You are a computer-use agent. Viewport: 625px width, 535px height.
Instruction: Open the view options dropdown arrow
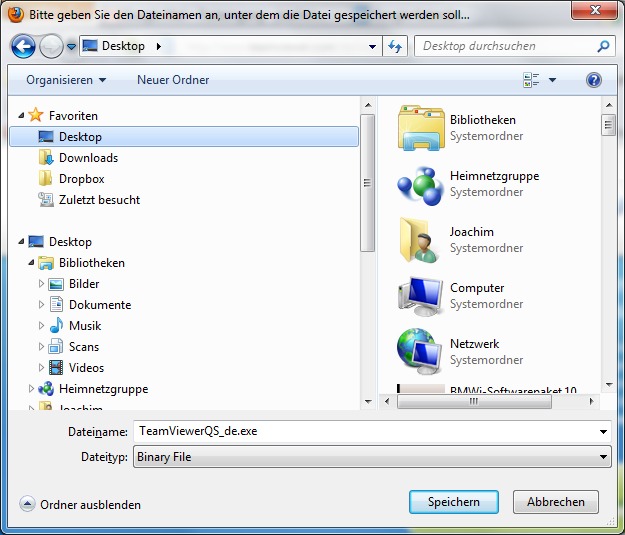click(x=552, y=80)
